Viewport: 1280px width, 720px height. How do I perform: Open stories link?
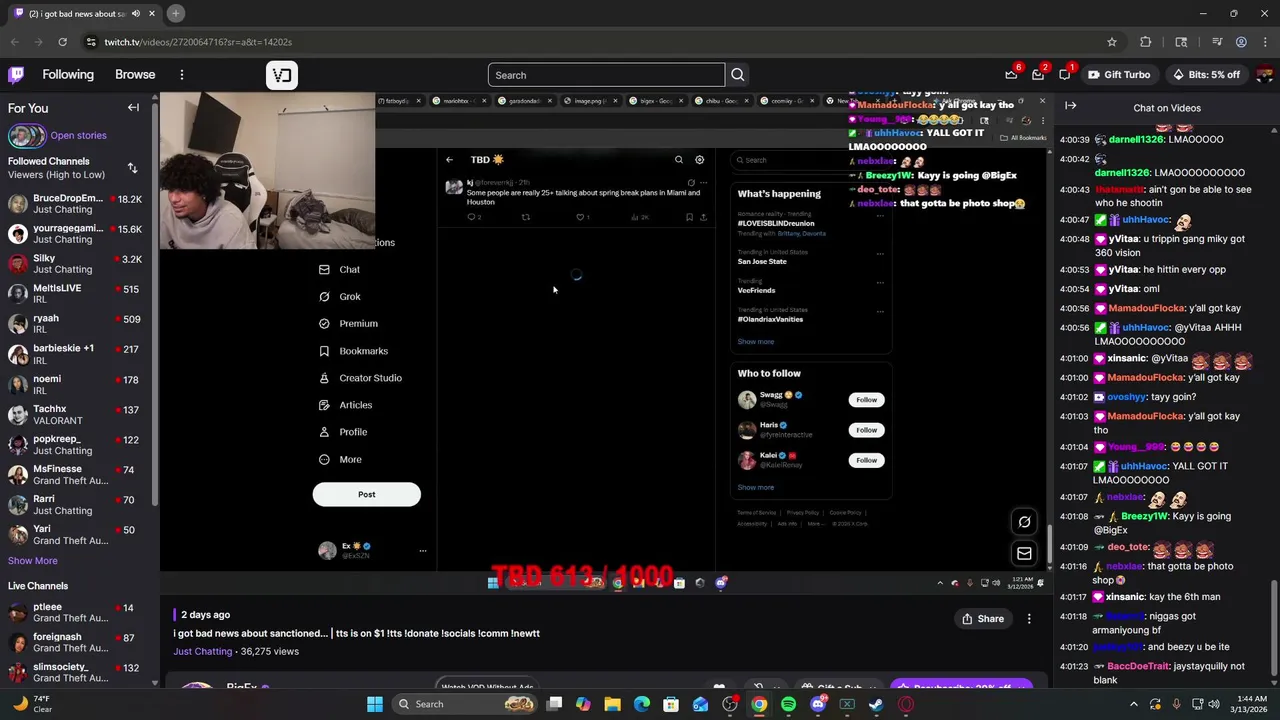(78, 135)
